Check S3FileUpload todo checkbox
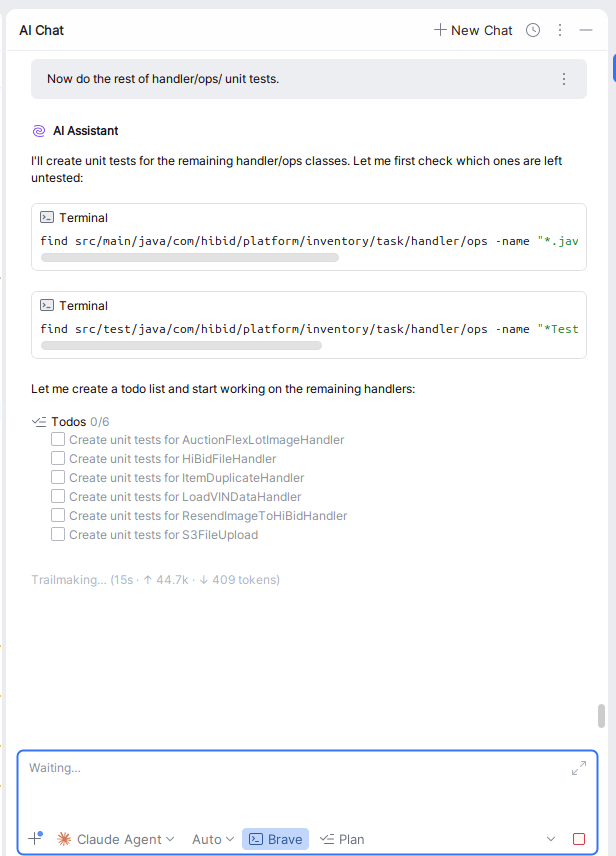This screenshot has height=856, width=616. [58, 534]
